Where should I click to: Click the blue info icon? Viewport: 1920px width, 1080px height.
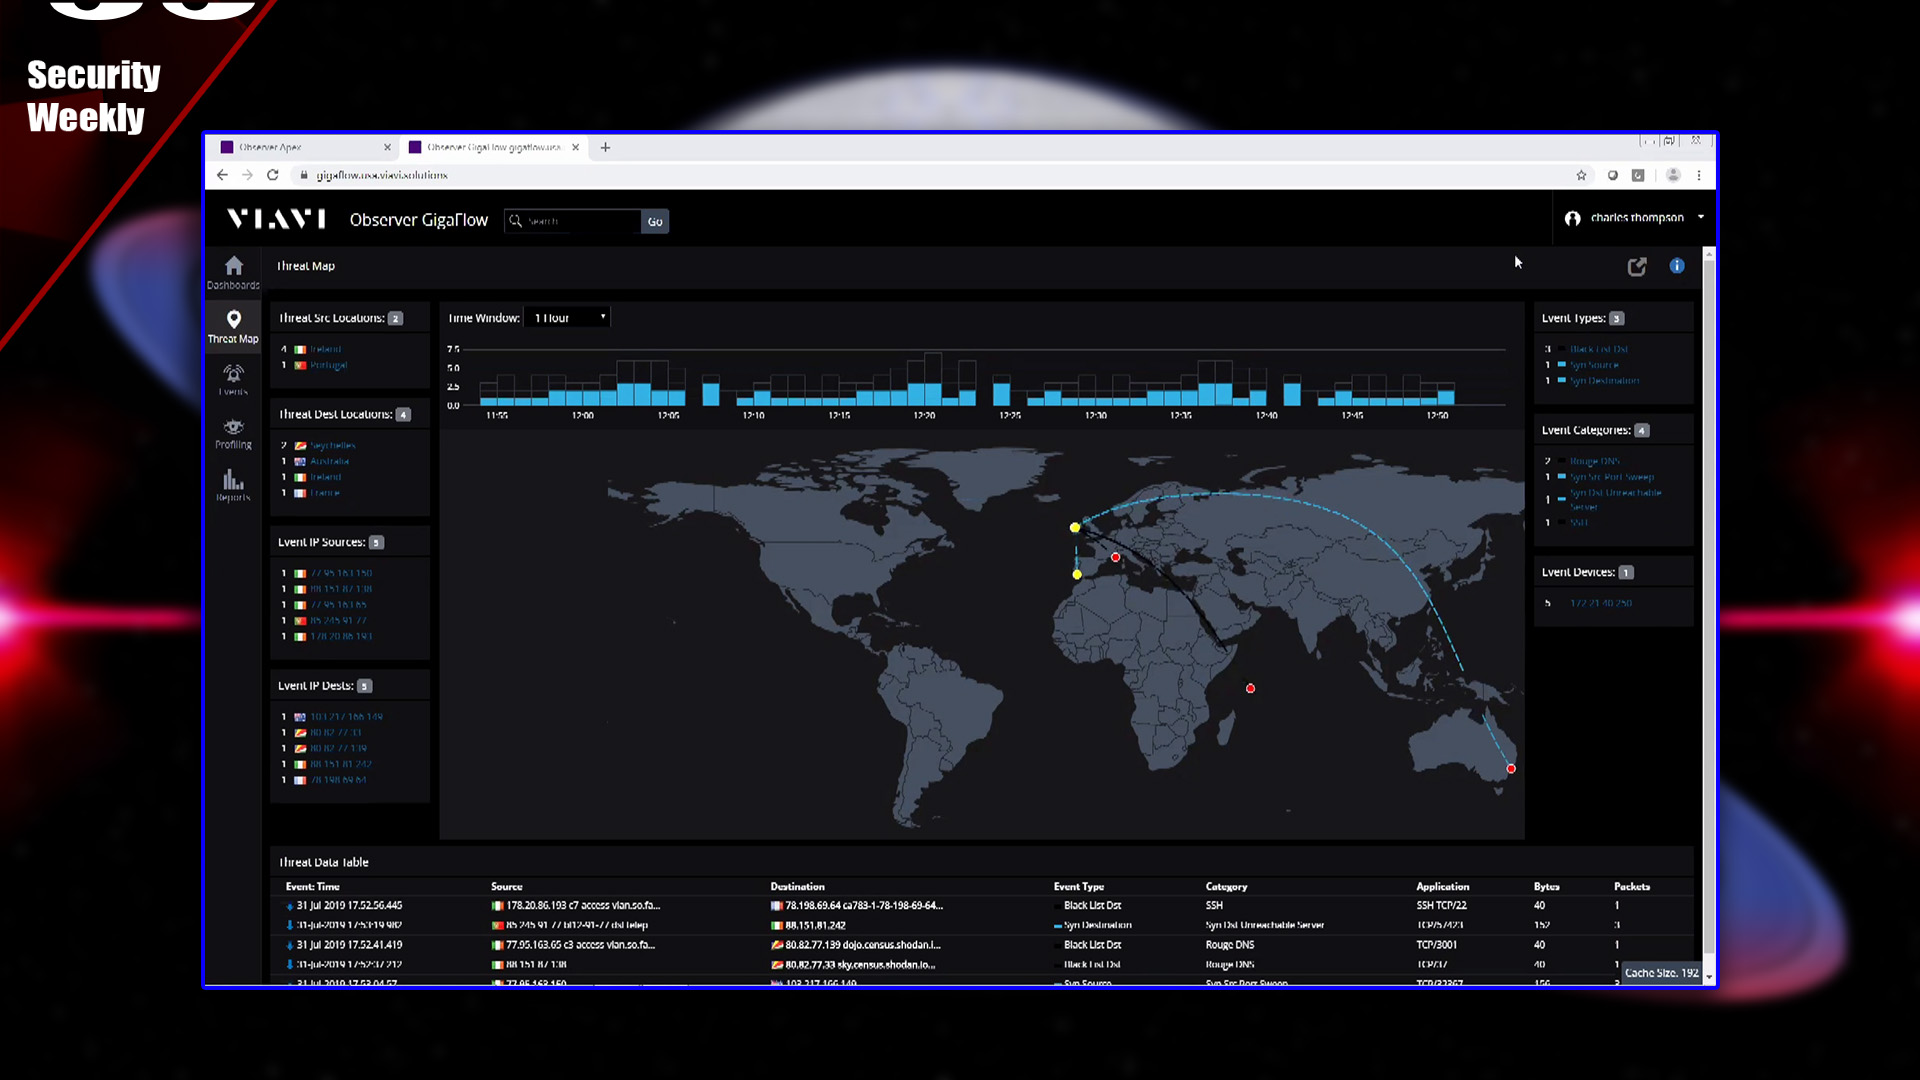click(x=1677, y=266)
